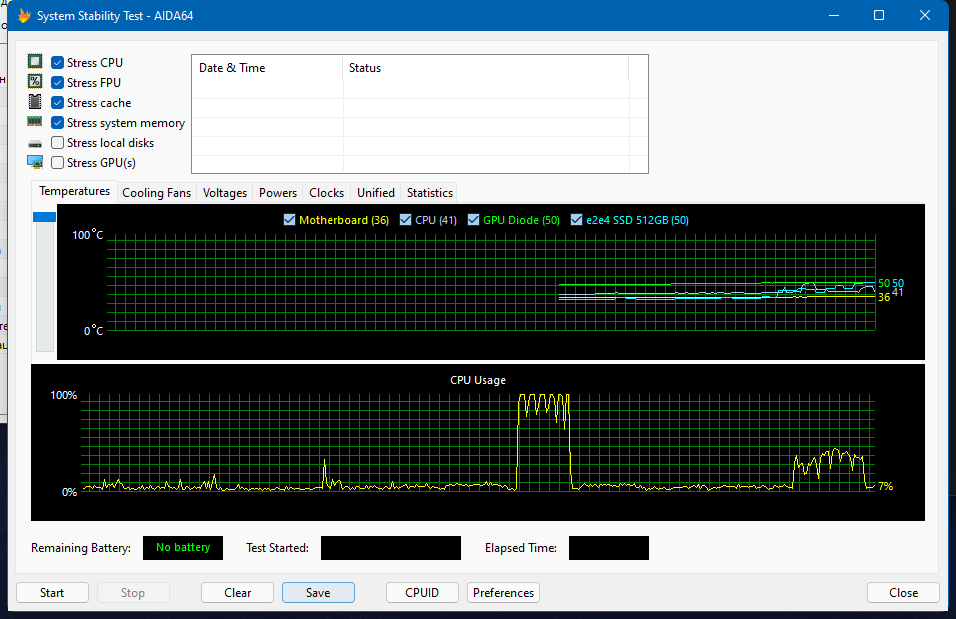
Task: Switch to the Unified tab
Action: click(376, 193)
